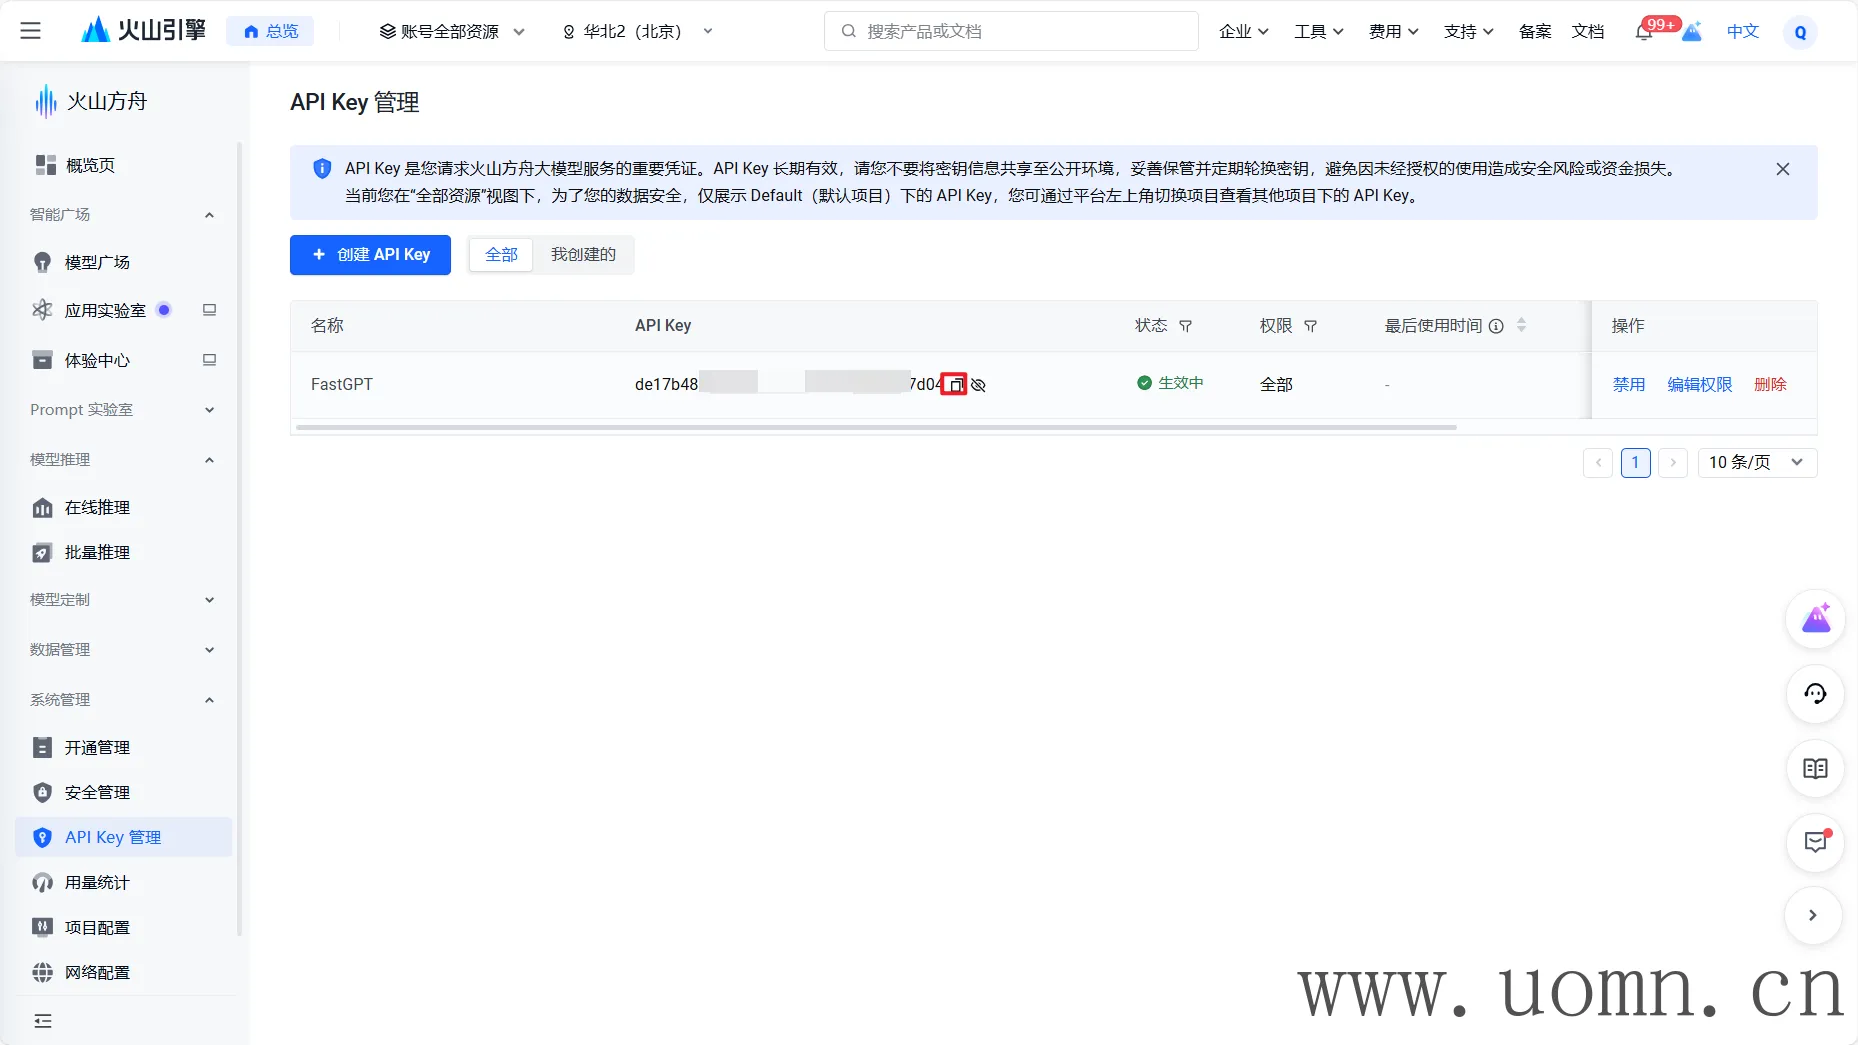Image resolution: width=1858 pixels, height=1045 pixels.
Task: Filter by 状态 column
Action: [x=1186, y=326]
